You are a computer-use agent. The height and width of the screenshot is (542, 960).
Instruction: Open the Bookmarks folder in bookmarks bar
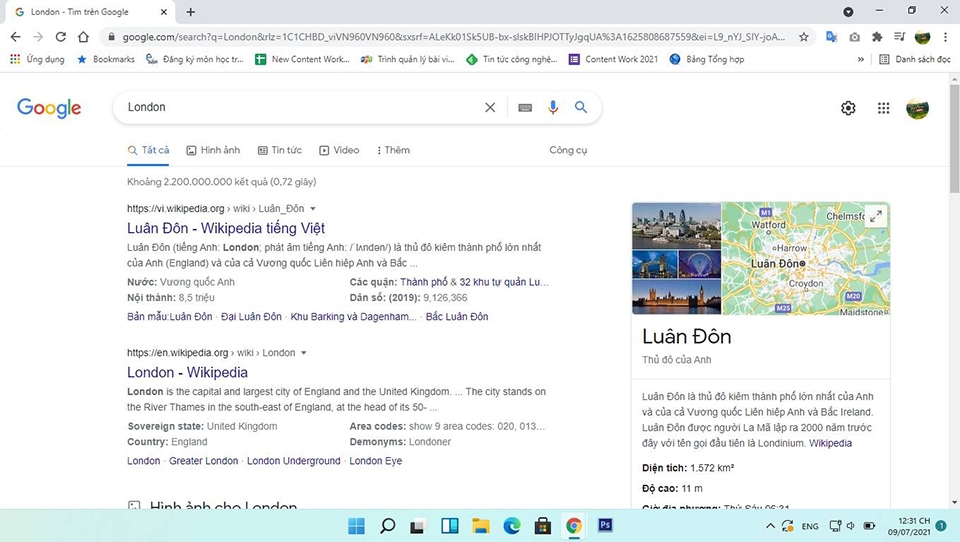[x=106, y=59]
